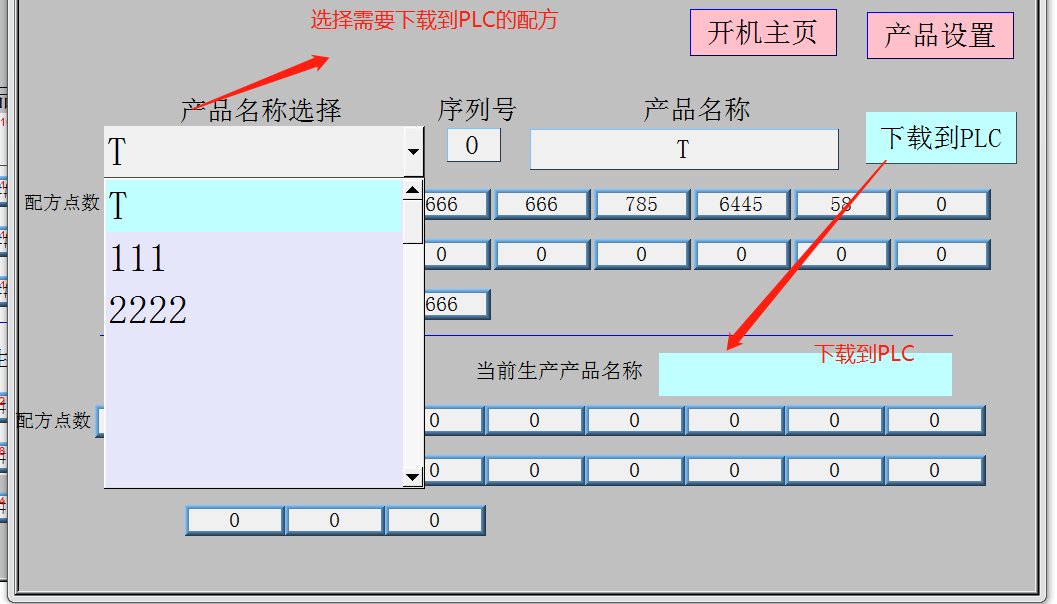Click the dropdown list scroll-up arrow
Viewport: 1057px width, 604px height.
tap(412, 190)
